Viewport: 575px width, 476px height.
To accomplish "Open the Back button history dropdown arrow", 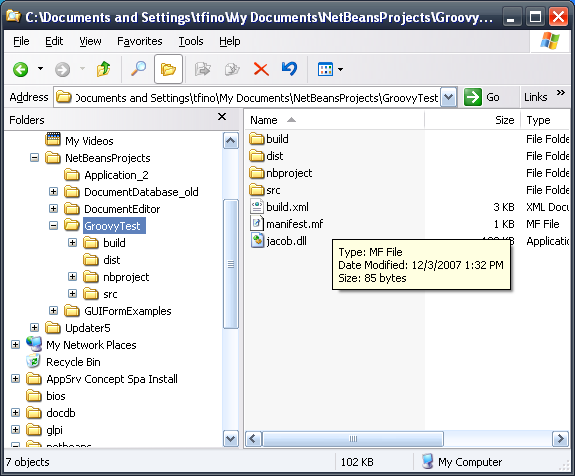I will [x=40, y=69].
